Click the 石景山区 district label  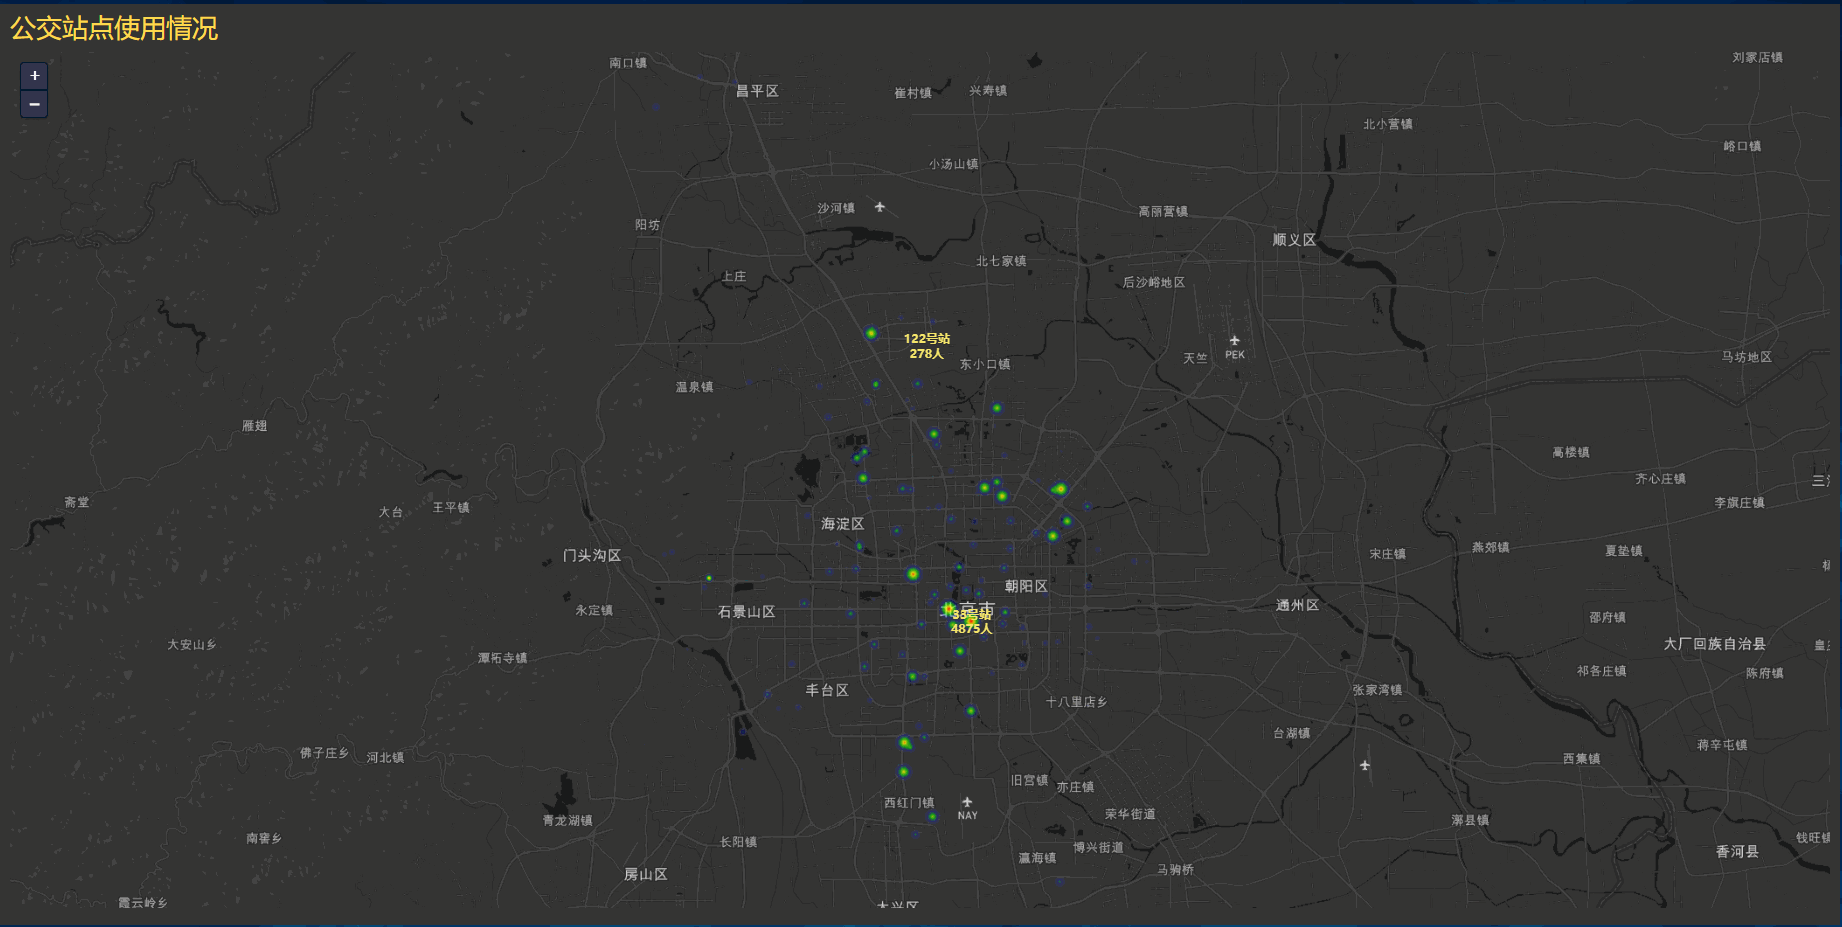coord(746,612)
